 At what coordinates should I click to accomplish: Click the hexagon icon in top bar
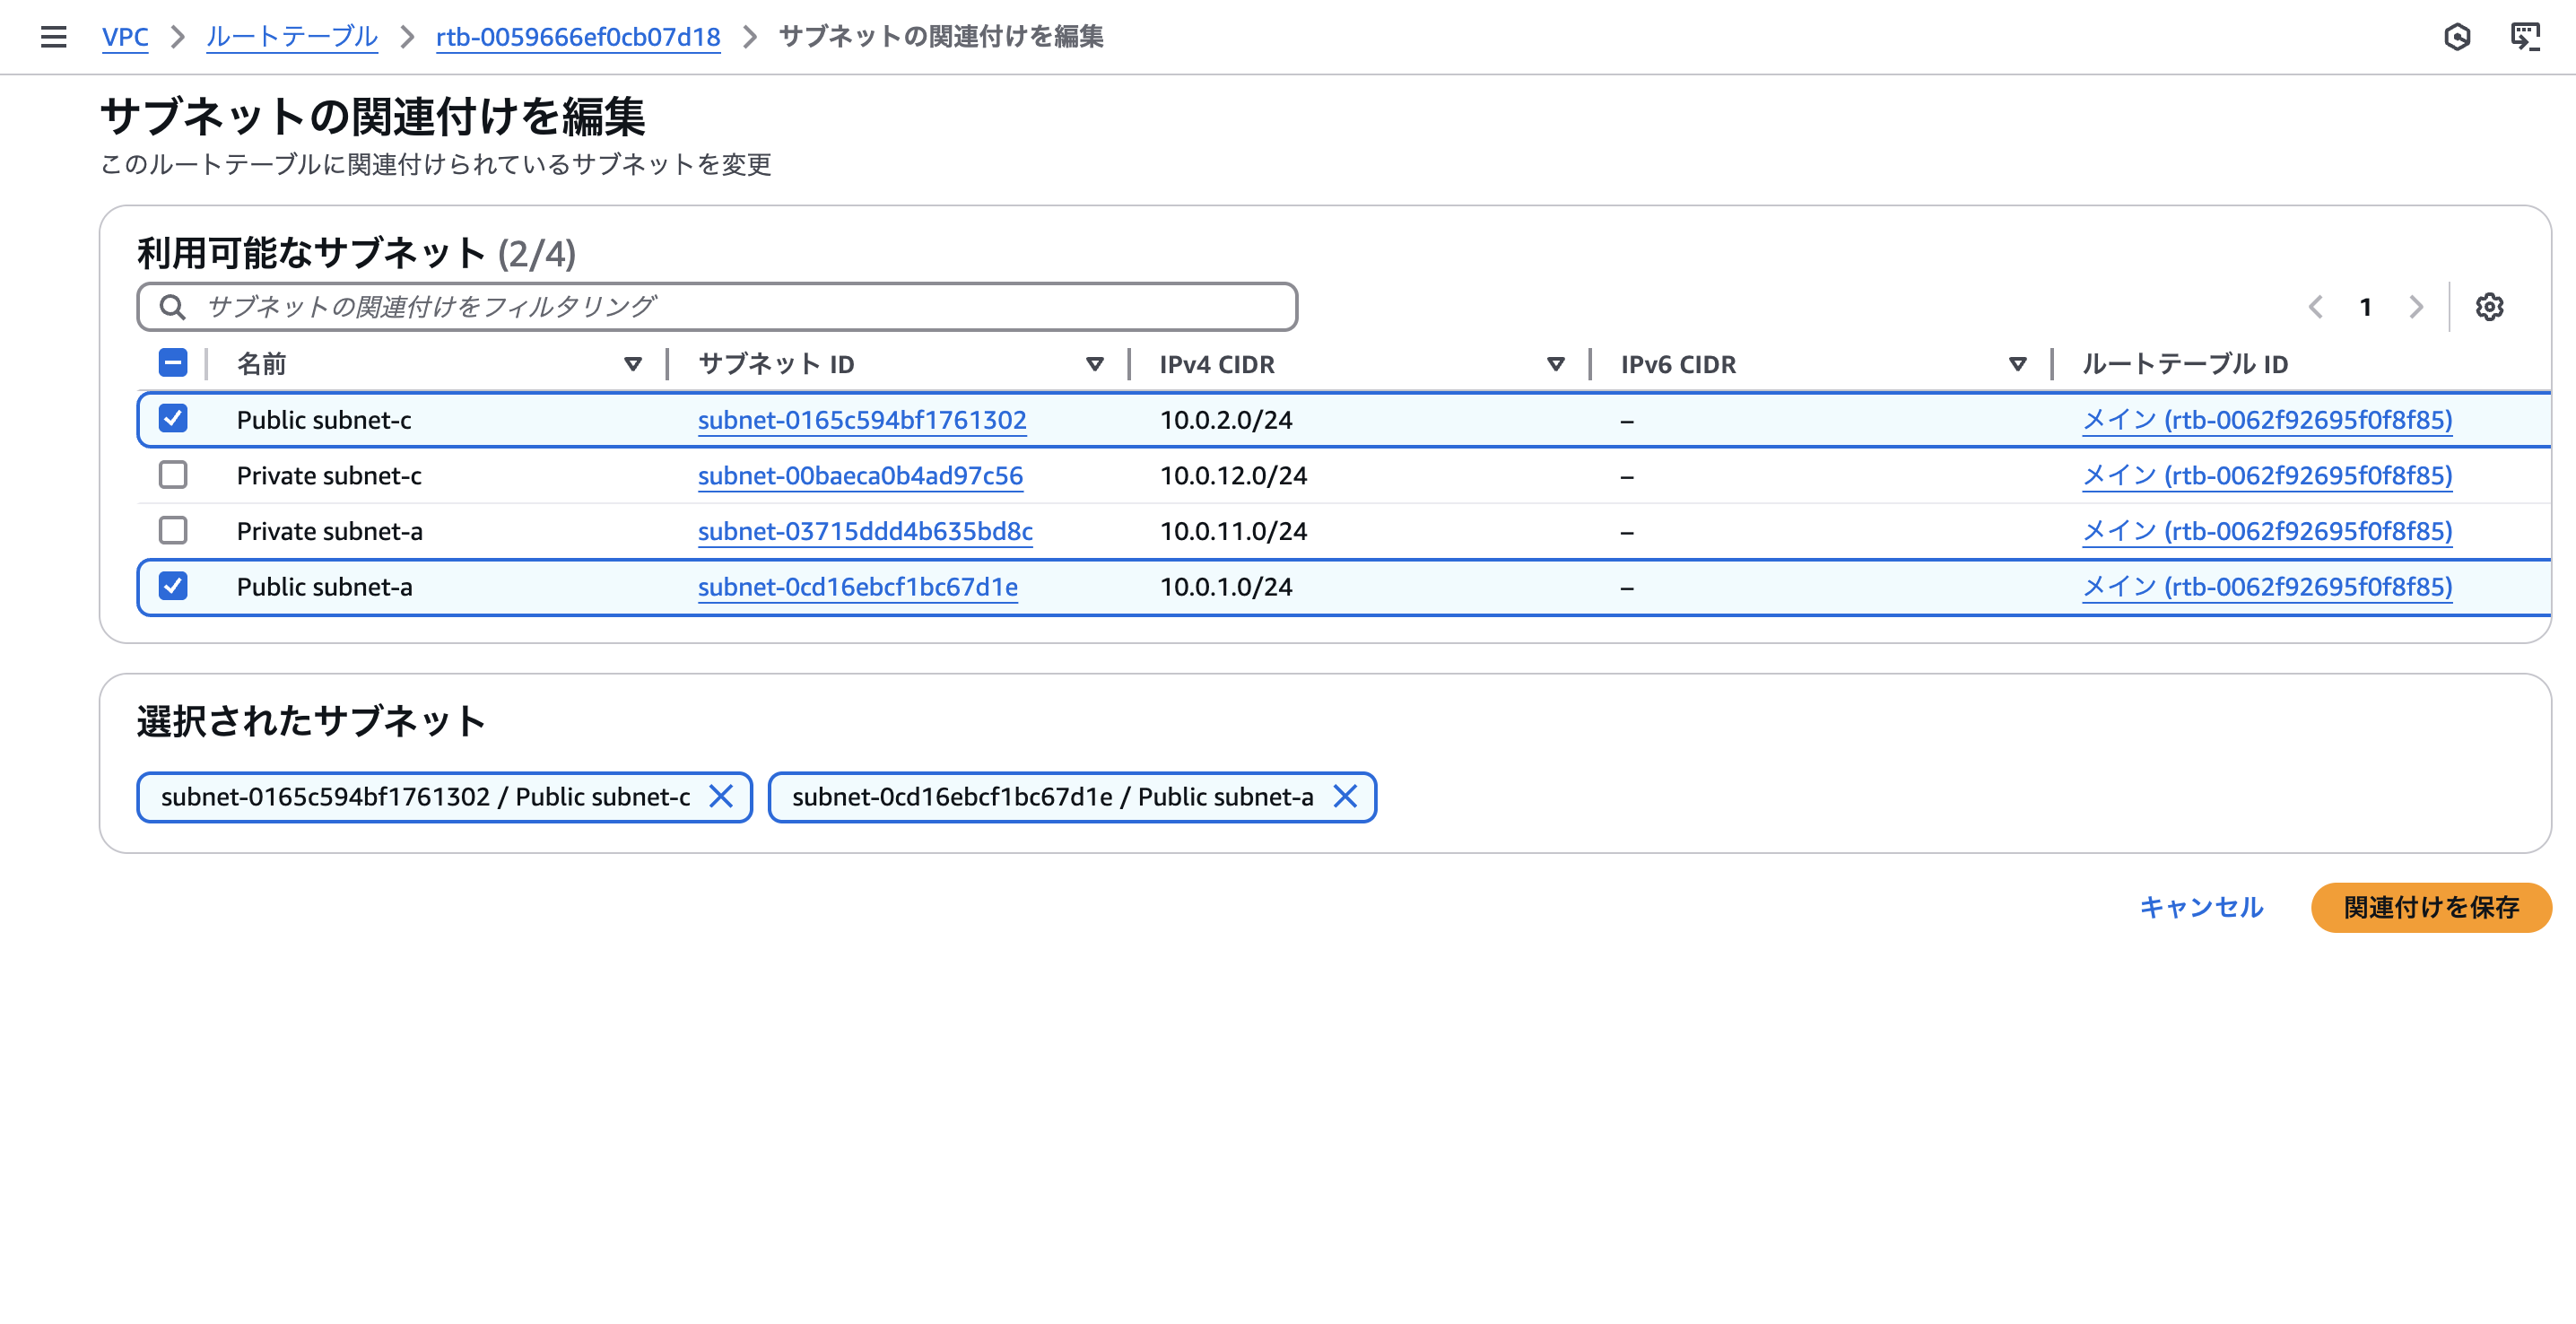pos(2457,37)
